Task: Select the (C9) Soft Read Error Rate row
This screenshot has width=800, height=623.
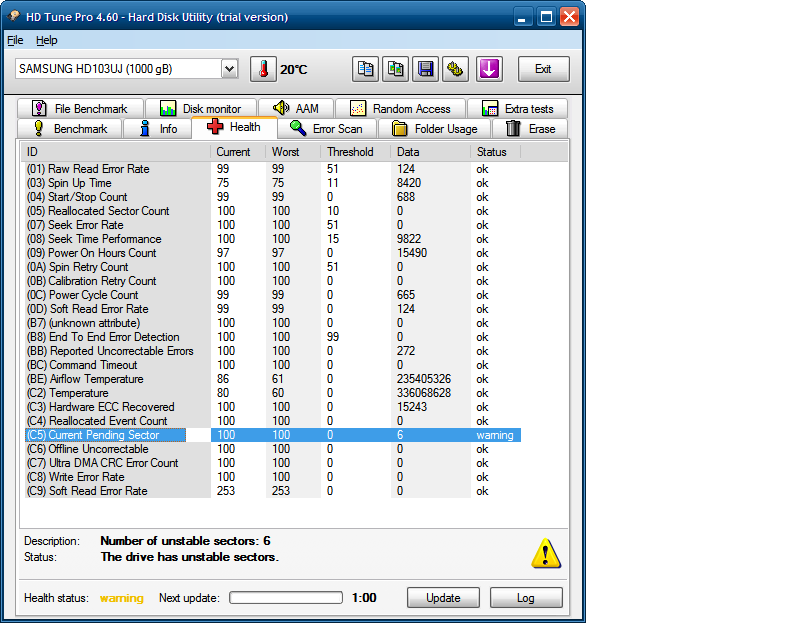Action: (271, 491)
